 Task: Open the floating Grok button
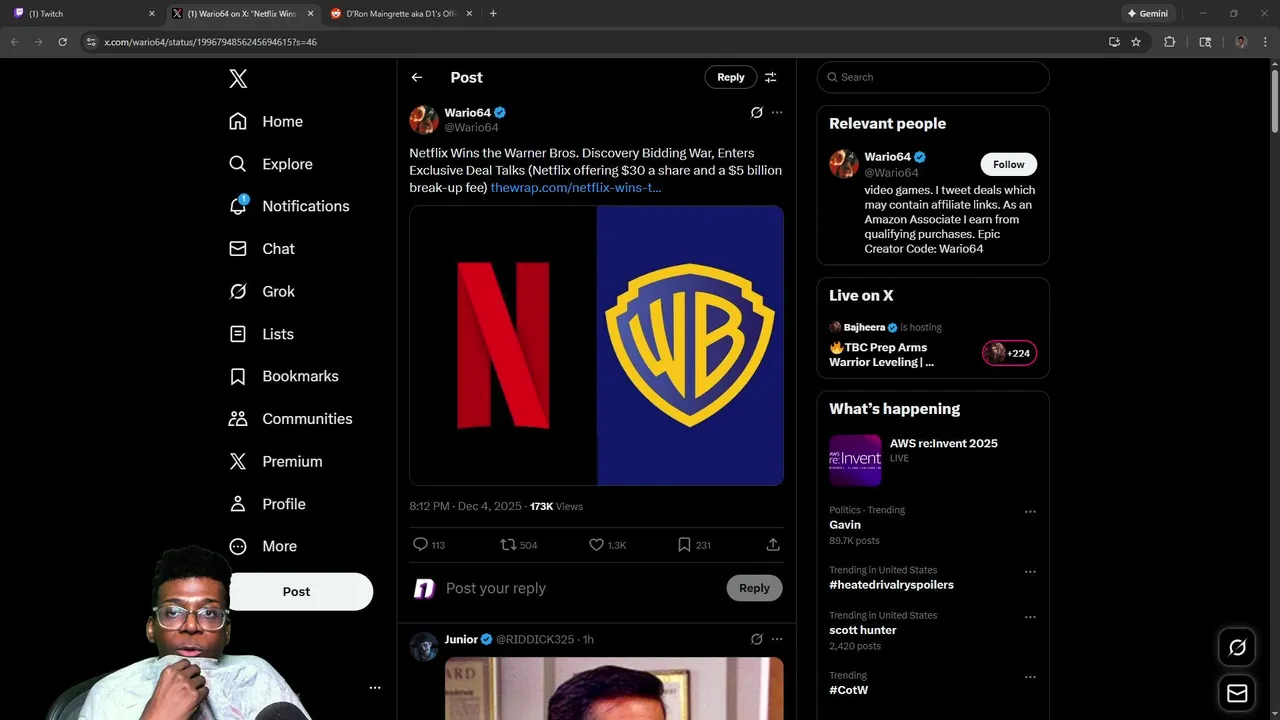click(x=1237, y=648)
